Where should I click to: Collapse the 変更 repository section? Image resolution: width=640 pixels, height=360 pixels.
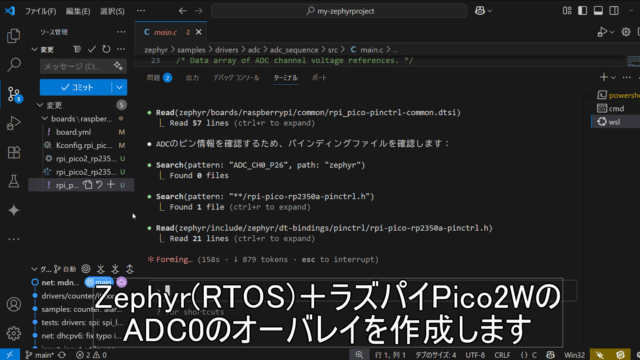coord(34,49)
